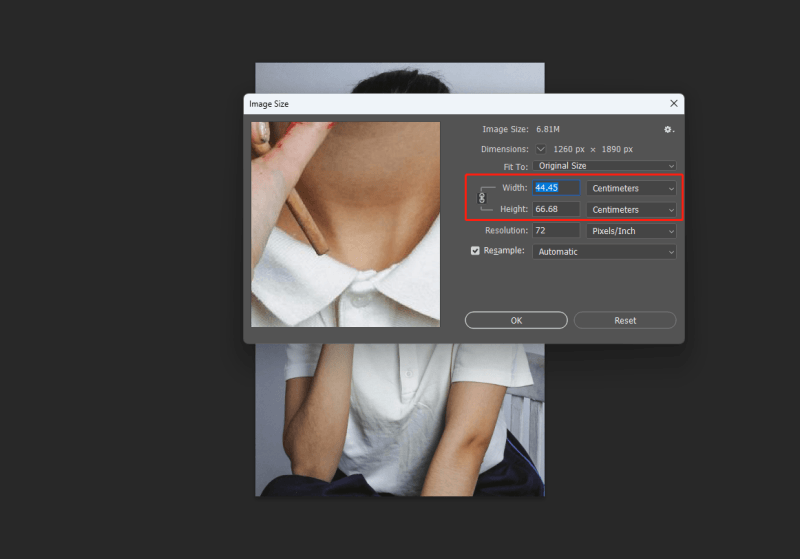
Task: Click the Resolution label text
Action: pyautogui.click(x=505, y=231)
